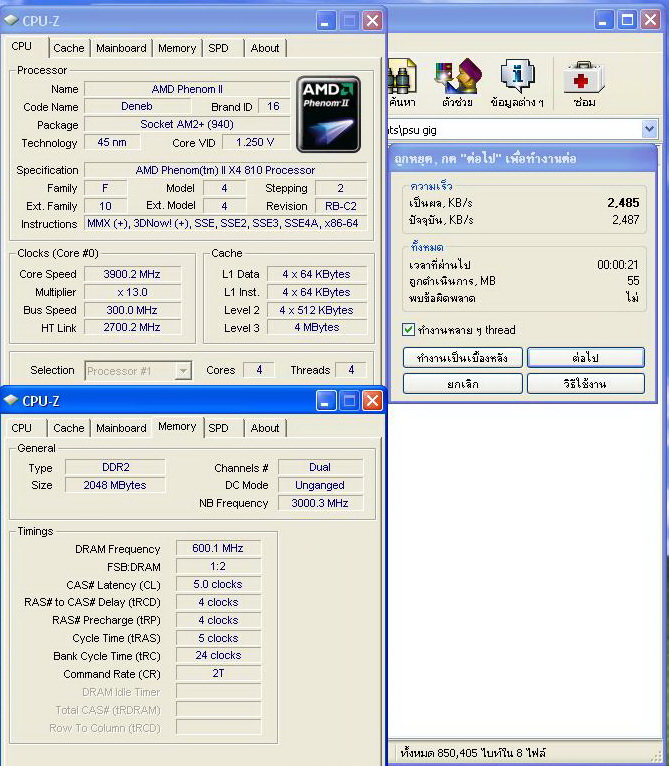The width and height of the screenshot is (669, 766).
Task: Minimize the top CPU-Z window
Action: 325,21
